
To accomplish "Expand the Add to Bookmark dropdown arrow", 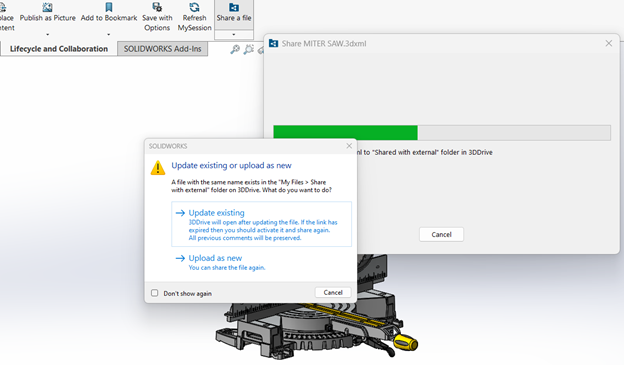I will coord(109,35).
